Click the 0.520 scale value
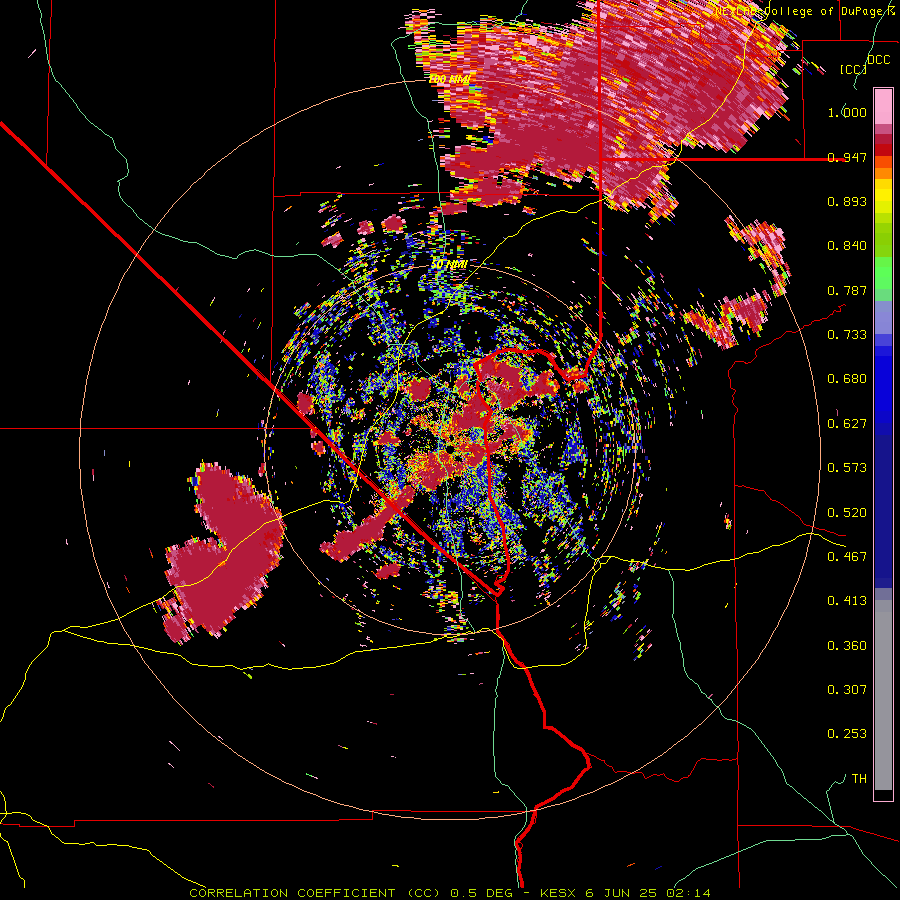This screenshot has height=900, width=900. pyautogui.click(x=847, y=513)
